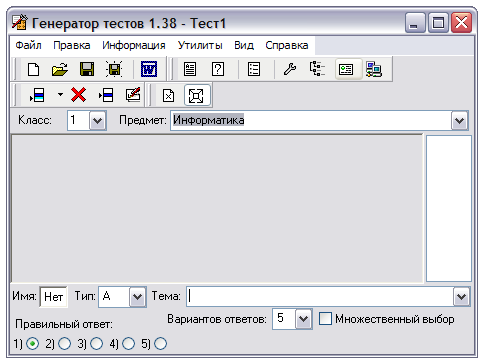The width and height of the screenshot is (485, 363).
Task: Select correct answer radio 5
Action: (x=161, y=344)
